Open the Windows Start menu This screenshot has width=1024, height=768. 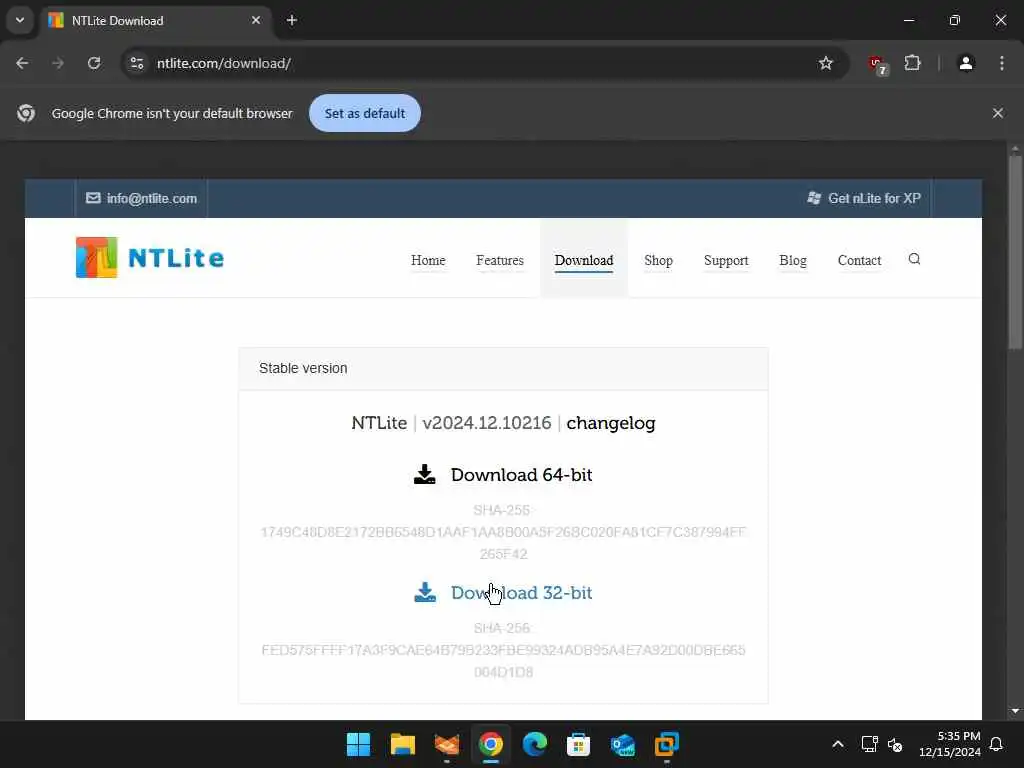(358, 744)
